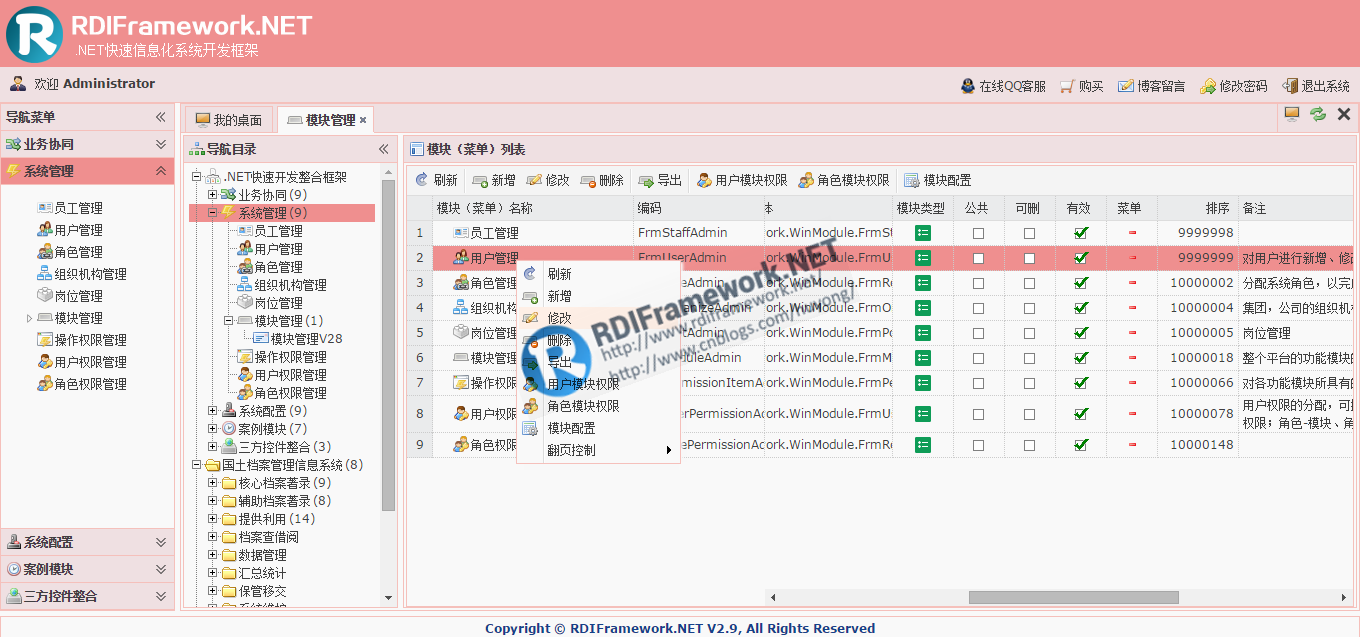
Task: Open 在线QQ客服 in the header
Action: 1003,86
